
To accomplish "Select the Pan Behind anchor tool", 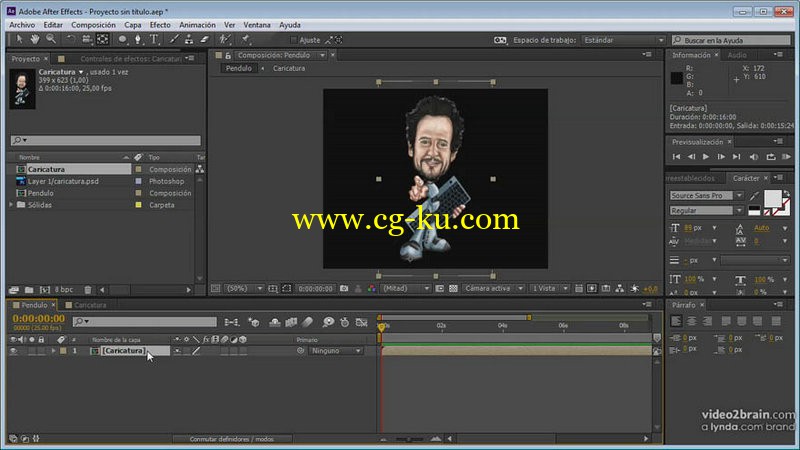I will click(x=103, y=39).
